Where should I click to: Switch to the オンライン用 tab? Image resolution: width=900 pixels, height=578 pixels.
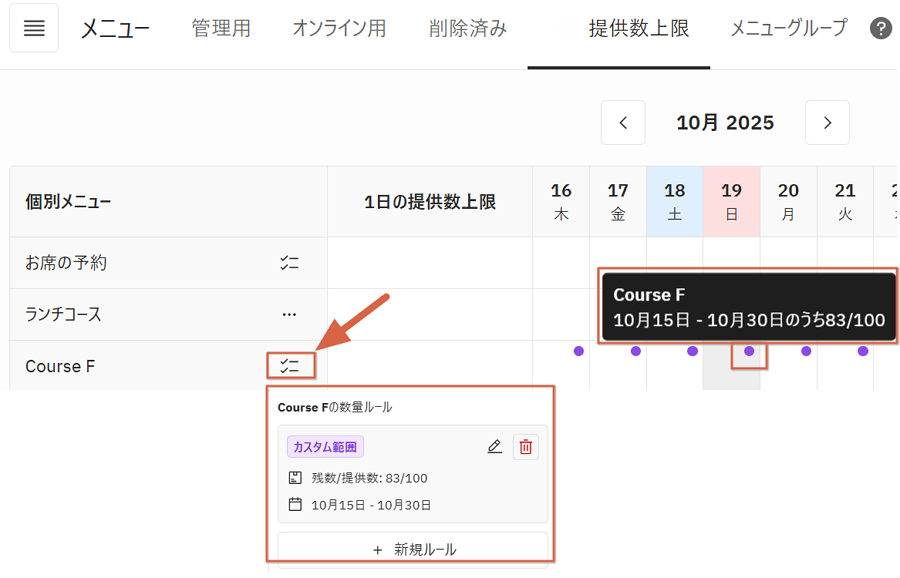[x=339, y=28]
